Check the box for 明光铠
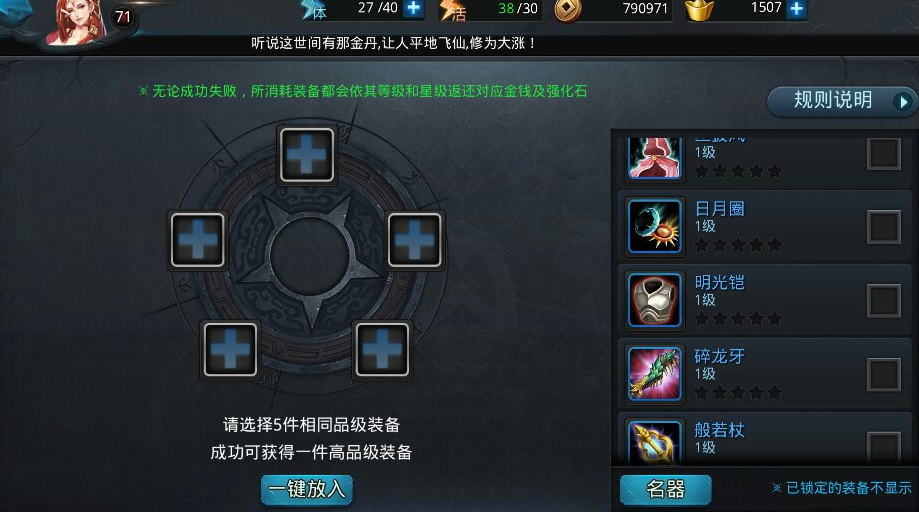The width and height of the screenshot is (919, 512). [884, 301]
